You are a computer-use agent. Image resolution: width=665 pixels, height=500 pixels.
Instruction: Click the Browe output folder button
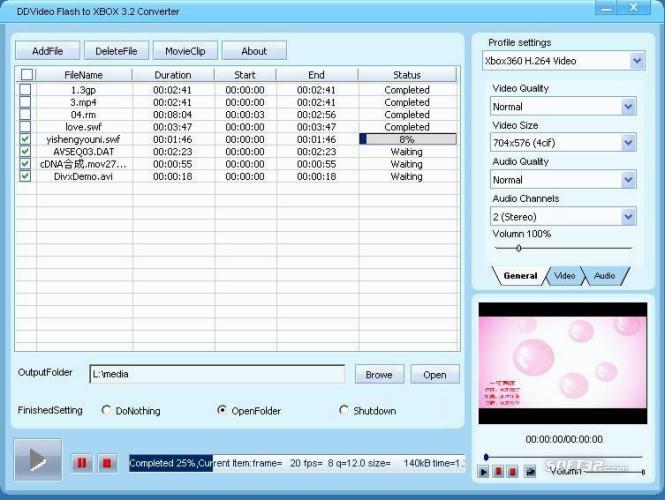[x=379, y=374]
